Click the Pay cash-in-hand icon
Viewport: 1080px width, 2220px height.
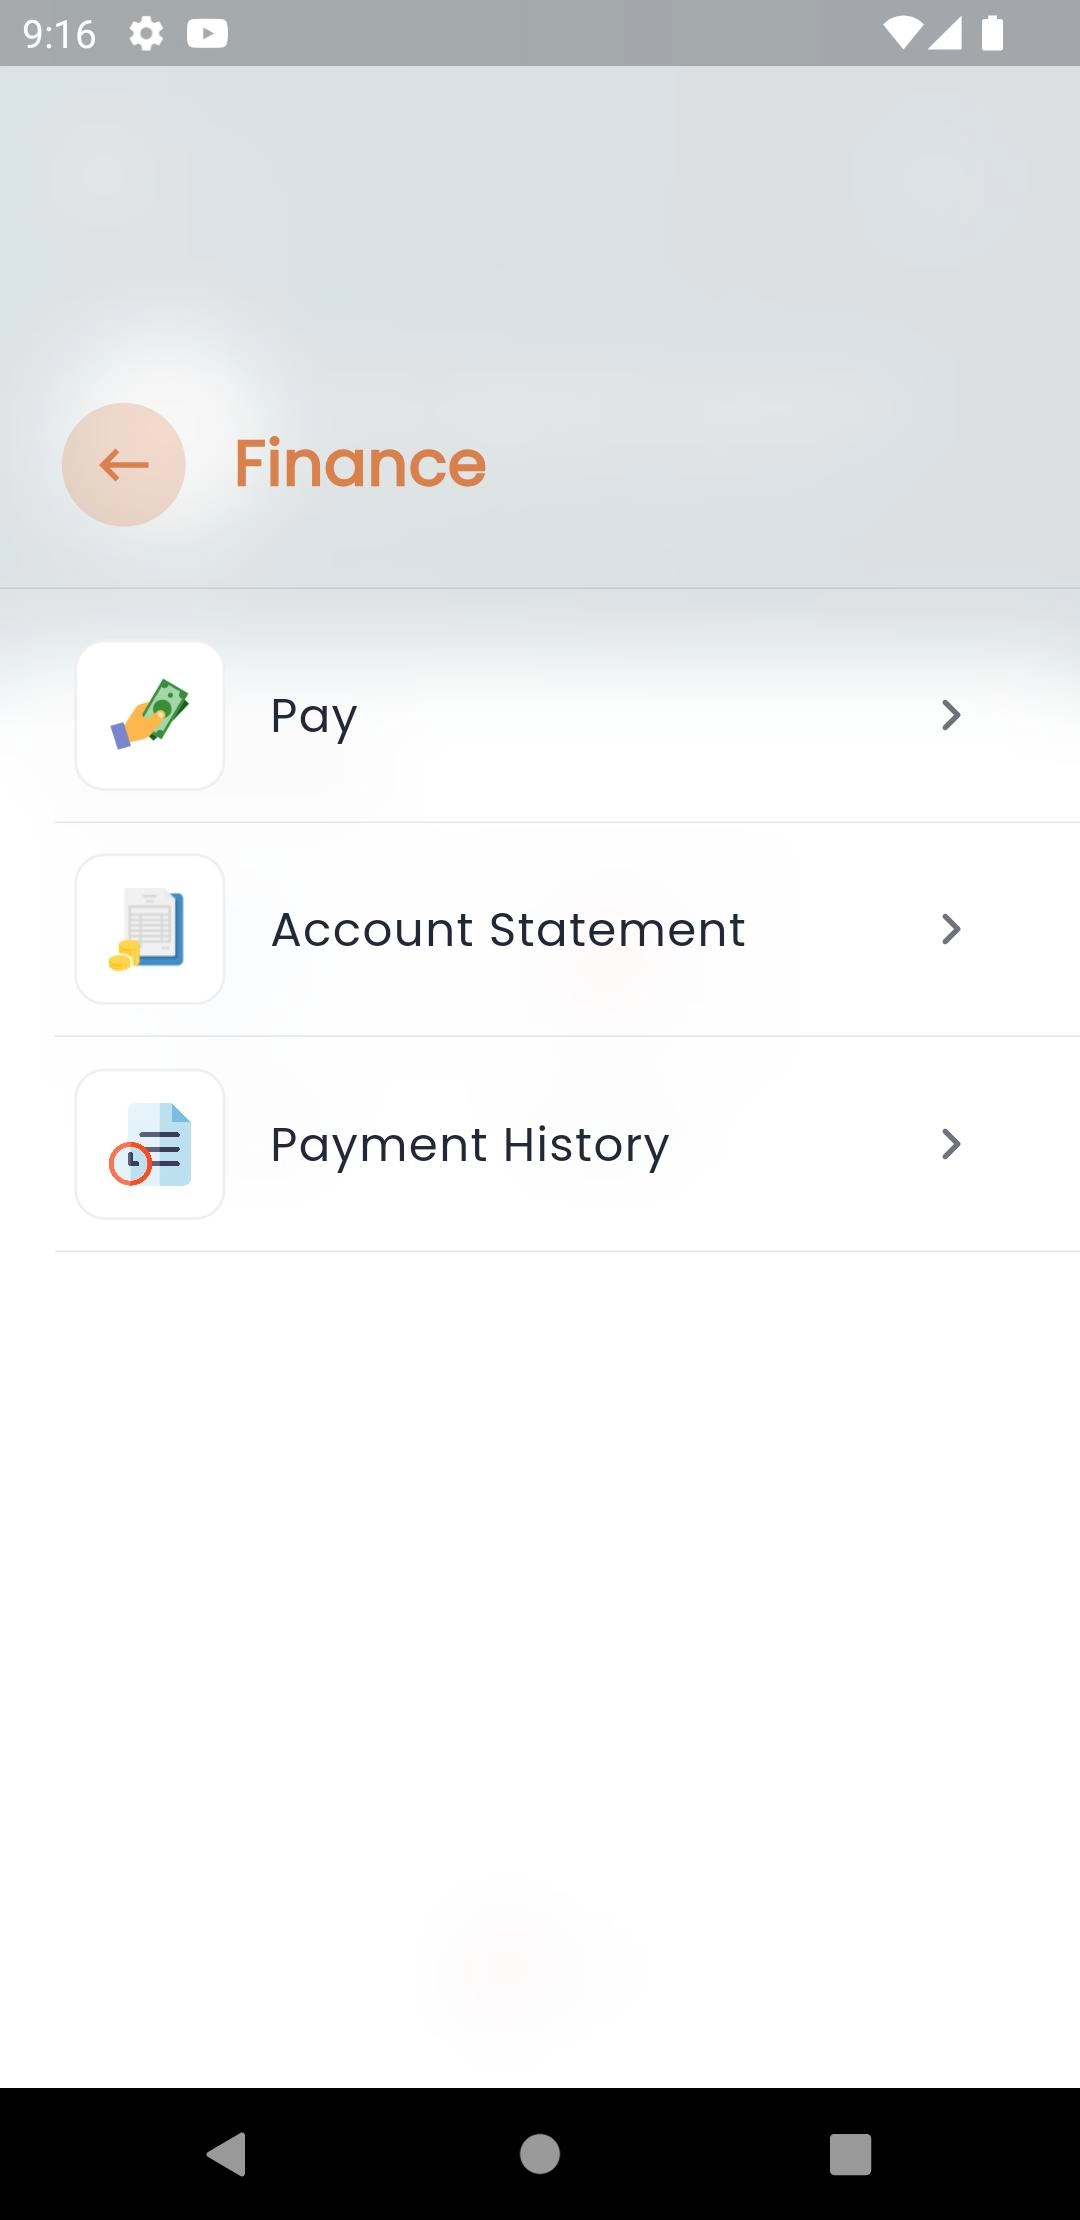click(x=150, y=715)
